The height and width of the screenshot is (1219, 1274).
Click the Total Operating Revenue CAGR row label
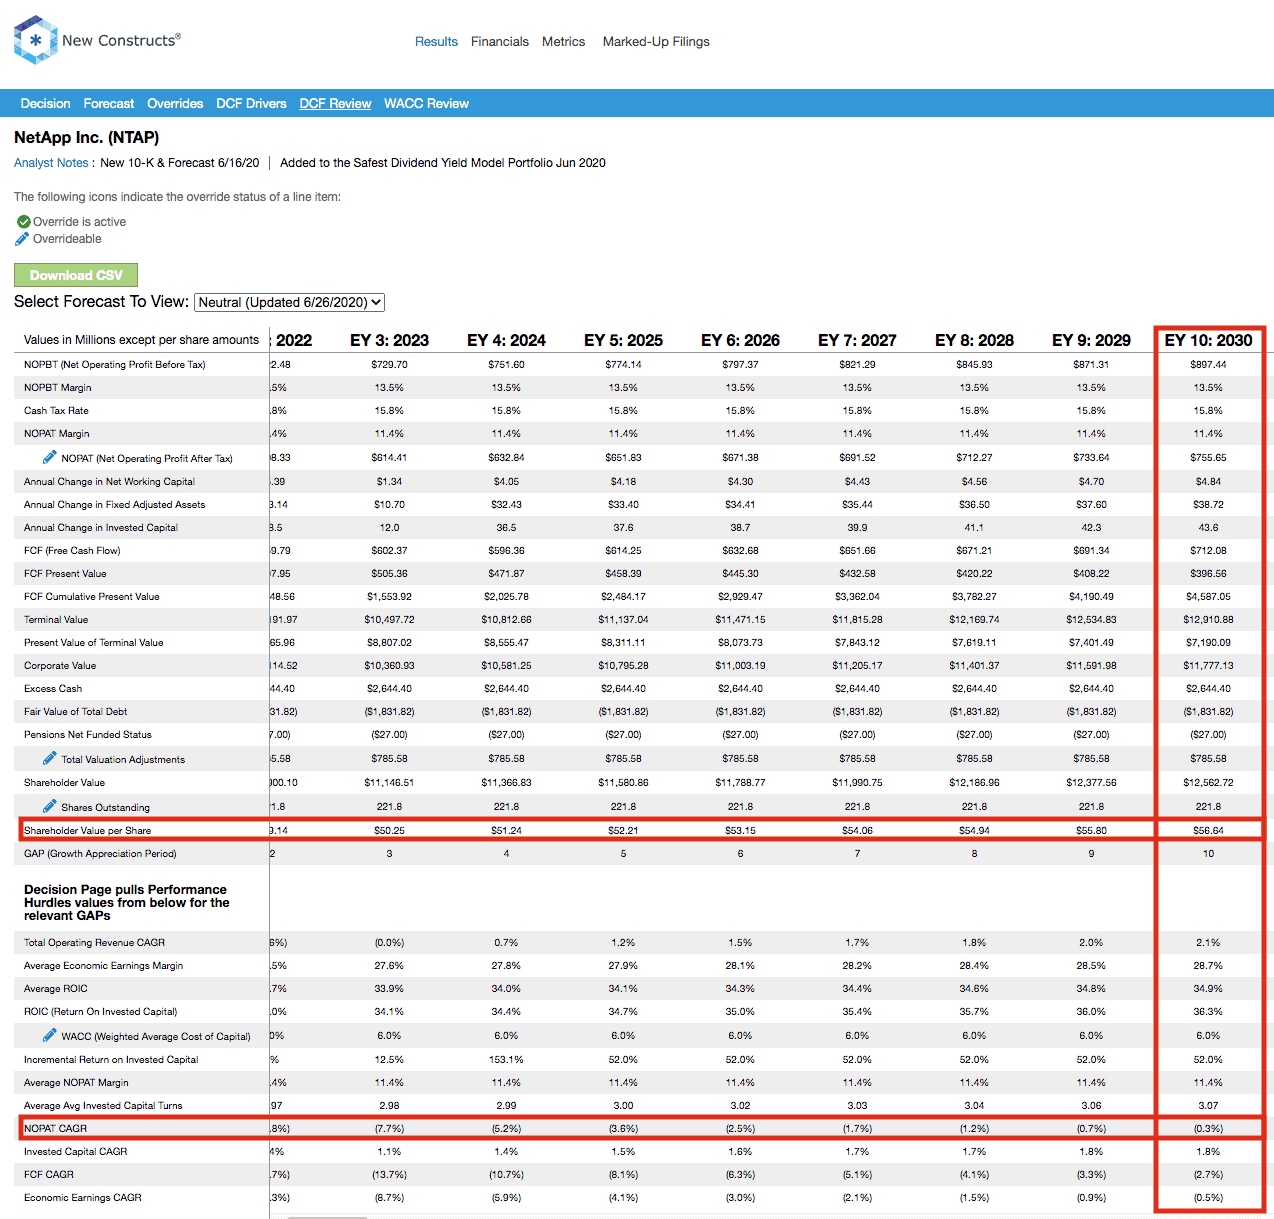click(x=94, y=943)
